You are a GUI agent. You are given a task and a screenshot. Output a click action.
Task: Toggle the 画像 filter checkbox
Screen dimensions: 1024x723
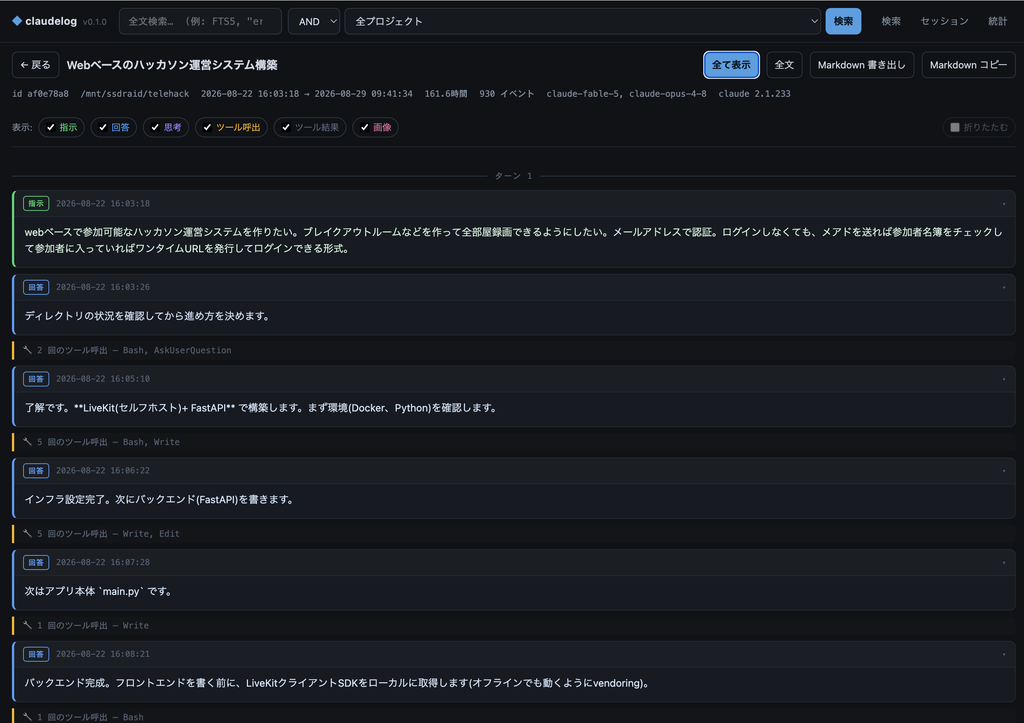coord(364,127)
